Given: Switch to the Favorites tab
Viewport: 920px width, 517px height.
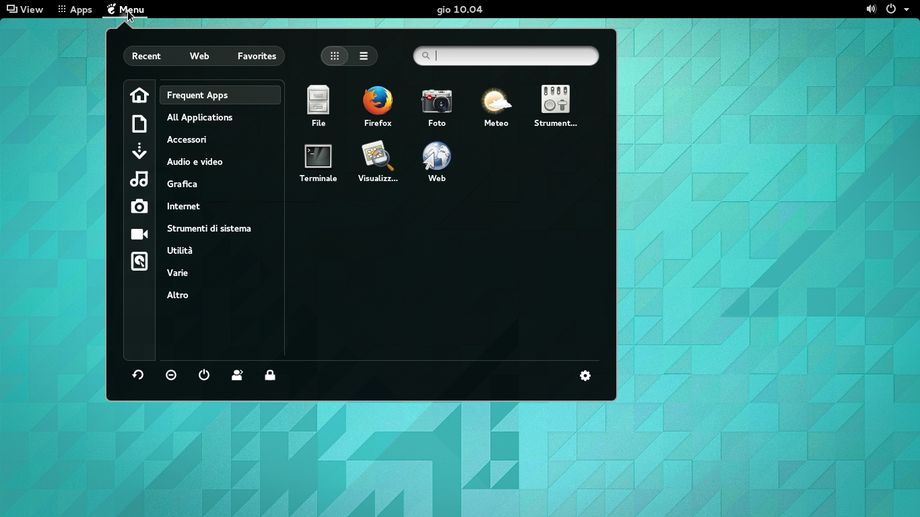Looking at the screenshot, I should [x=256, y=56].
